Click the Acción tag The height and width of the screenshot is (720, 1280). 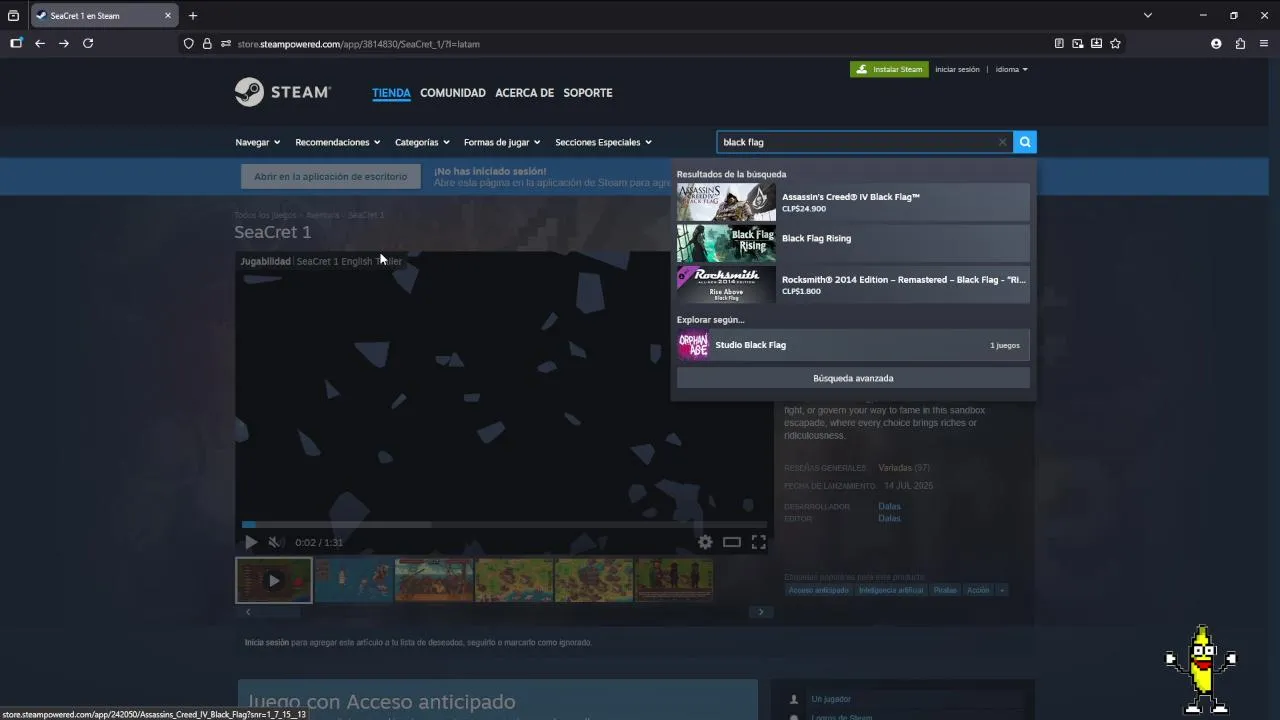point(978,590)
